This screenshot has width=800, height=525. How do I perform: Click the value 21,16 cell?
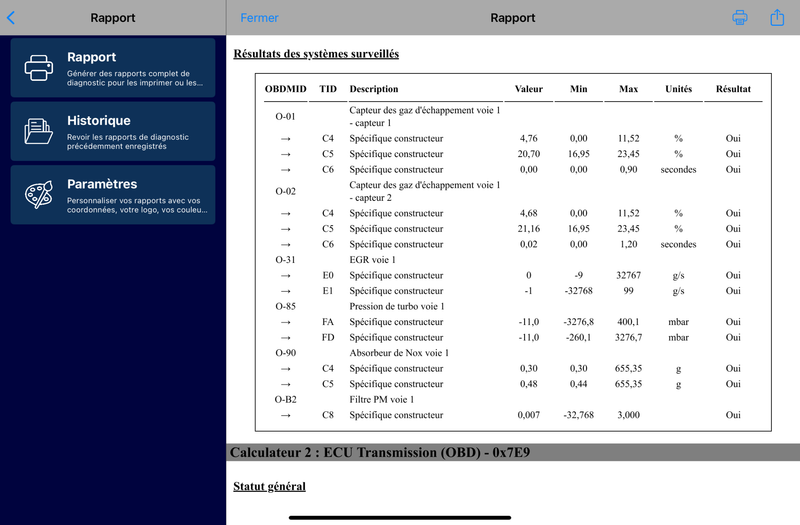(x=529, y=229)
